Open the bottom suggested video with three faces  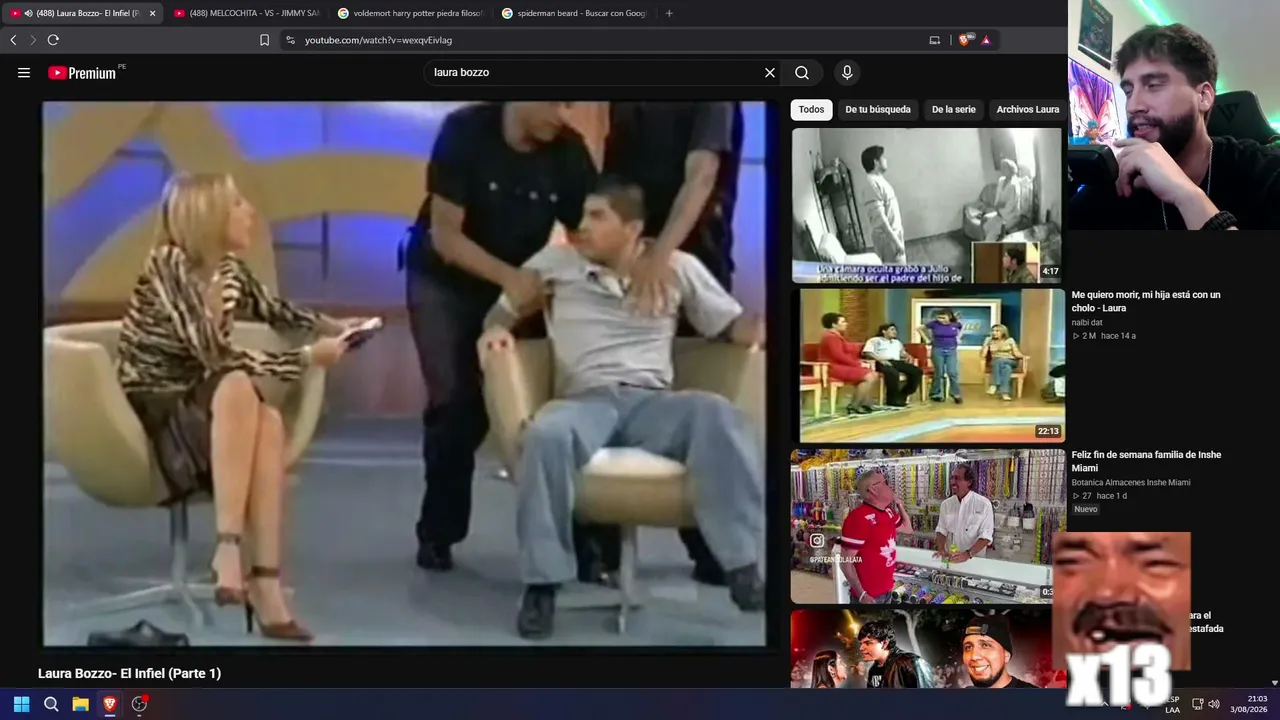tap(921, 649)
